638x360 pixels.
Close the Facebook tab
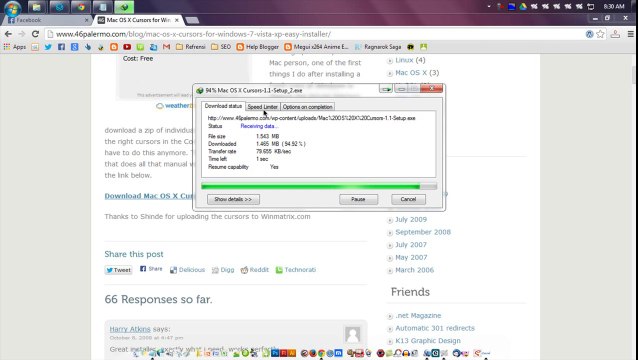point(86,20)
